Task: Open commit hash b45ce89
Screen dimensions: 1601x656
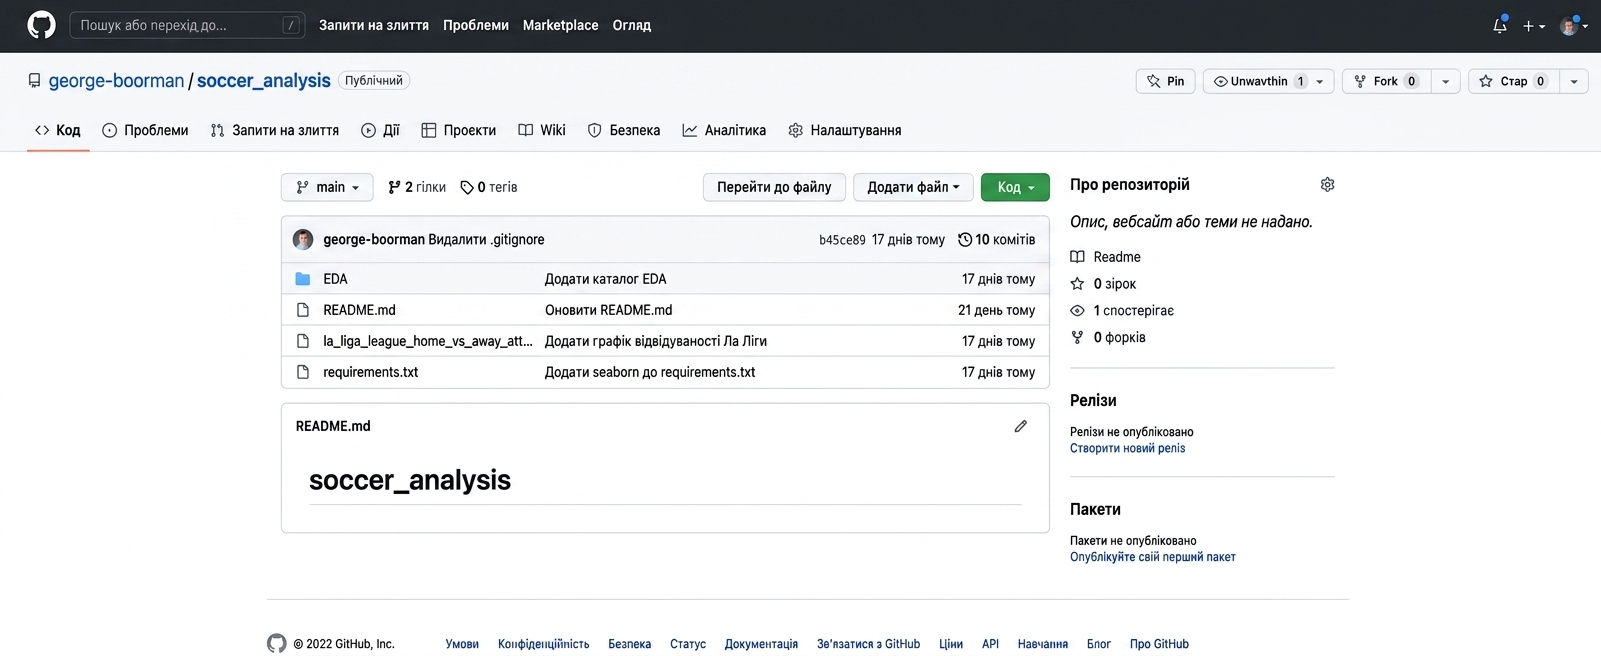Action: click(842, 240)
